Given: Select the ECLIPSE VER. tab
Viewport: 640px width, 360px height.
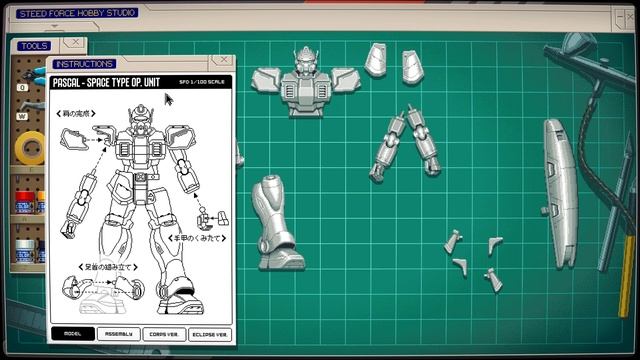Looking at the screenshot, I should coord(210,334).
